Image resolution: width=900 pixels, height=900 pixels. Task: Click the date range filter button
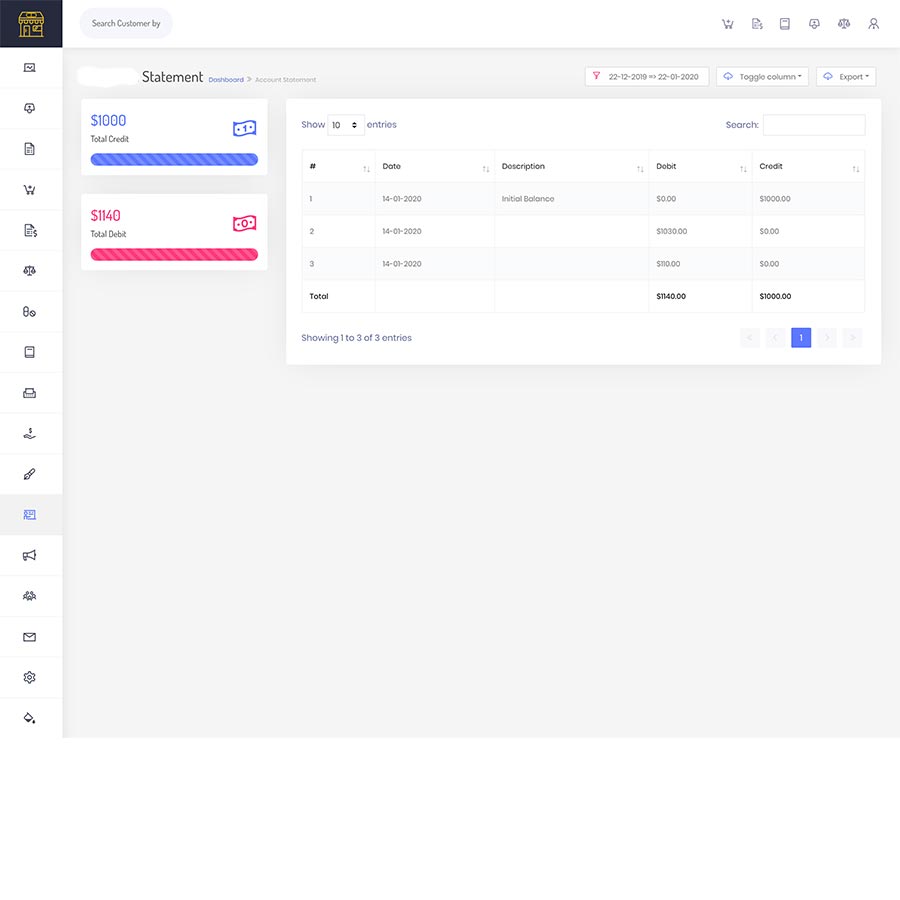(647, 77)
